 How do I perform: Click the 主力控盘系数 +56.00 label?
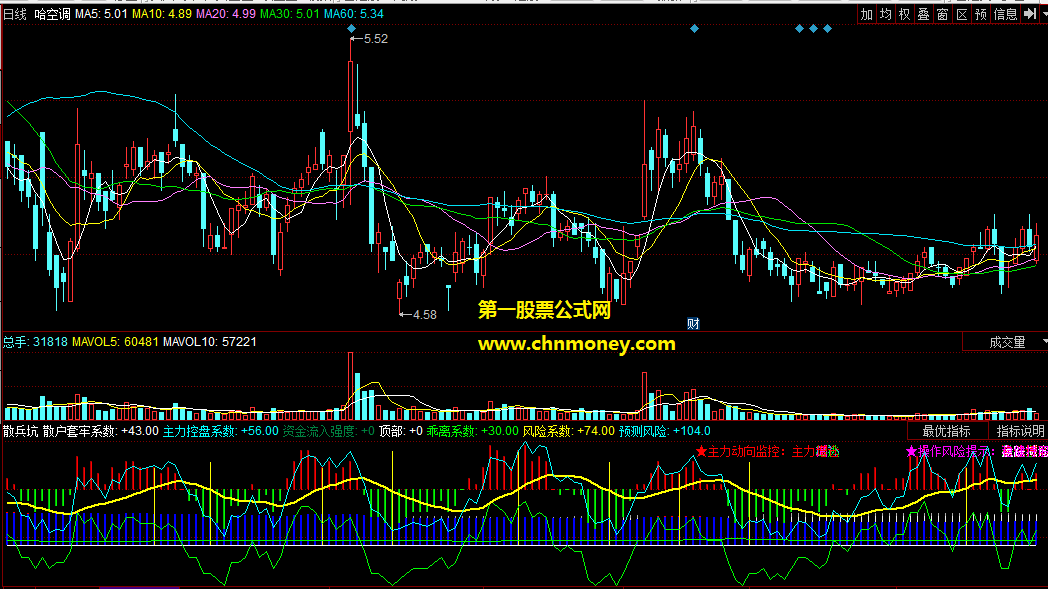click(221, 431)
